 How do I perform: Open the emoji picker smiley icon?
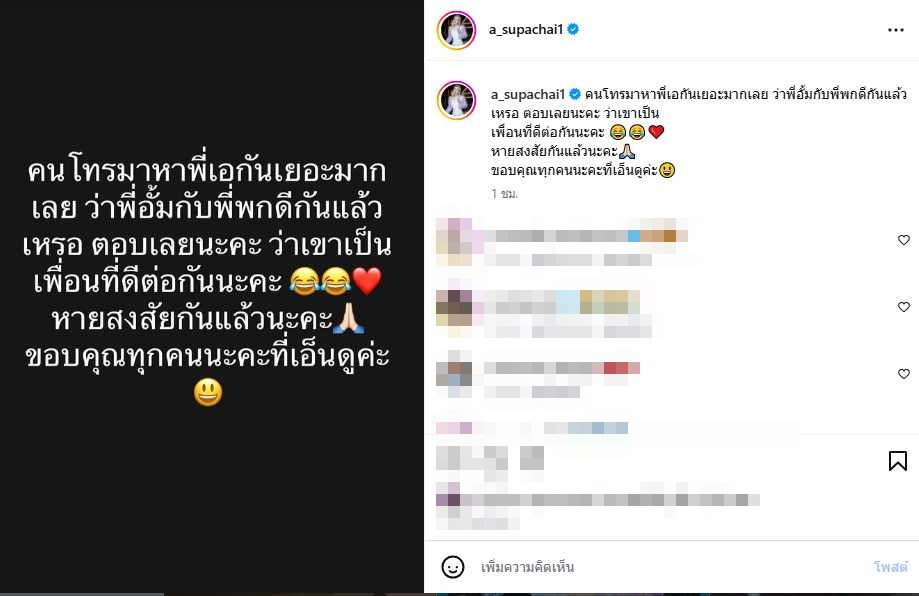[452, 567]
